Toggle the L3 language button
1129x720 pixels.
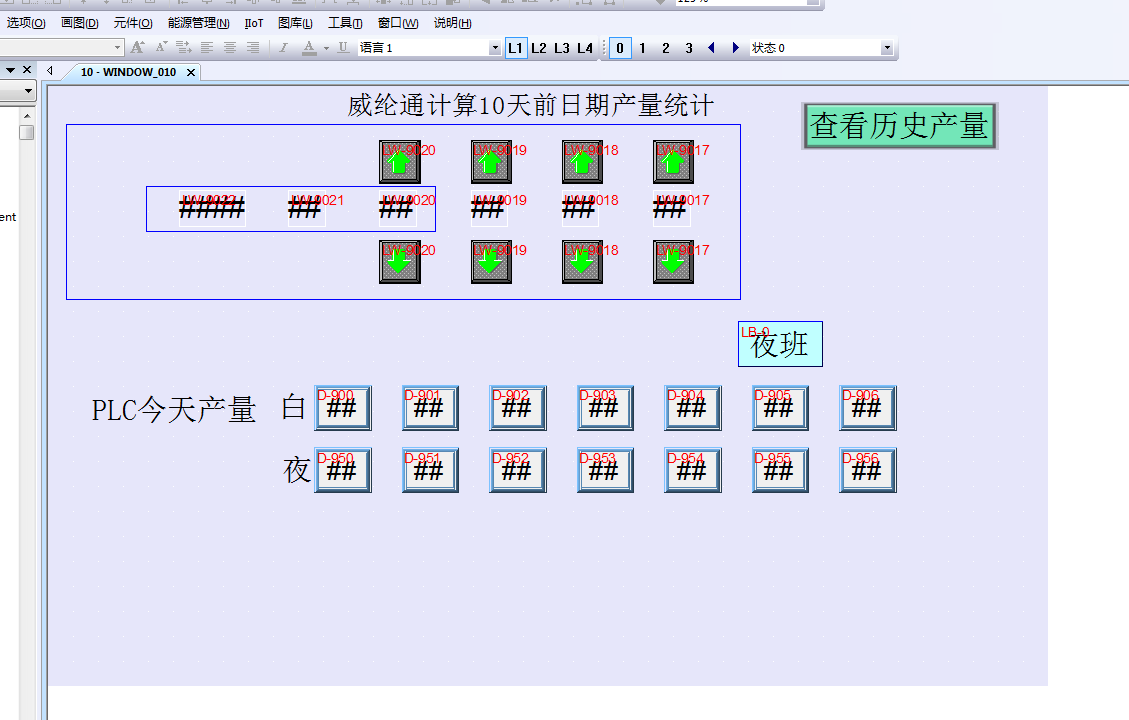[x=562, y=48]
